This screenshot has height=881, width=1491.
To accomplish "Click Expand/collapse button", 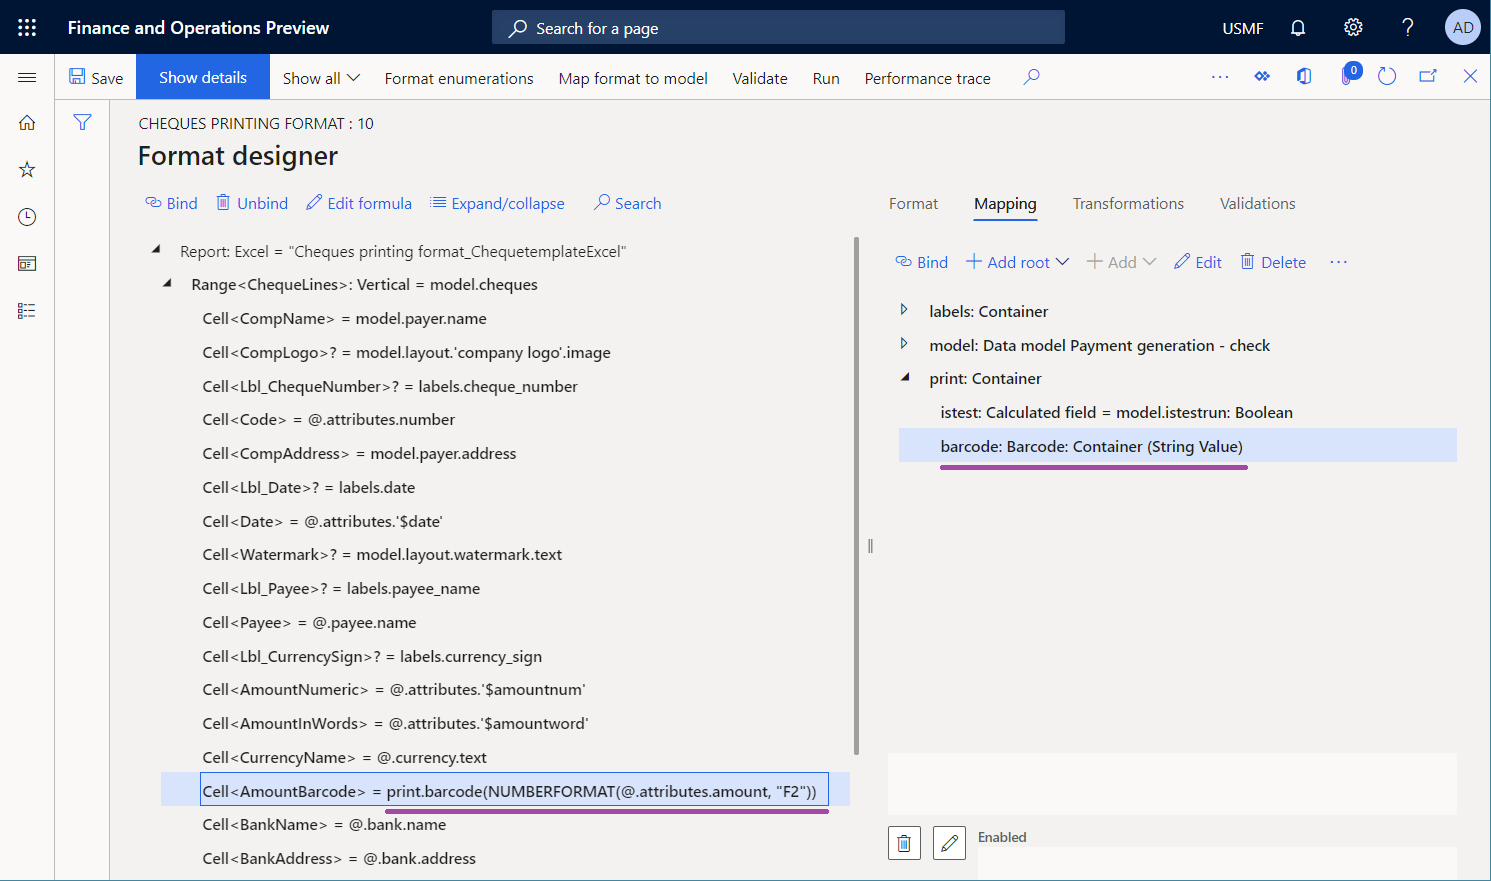I will 497,203.
